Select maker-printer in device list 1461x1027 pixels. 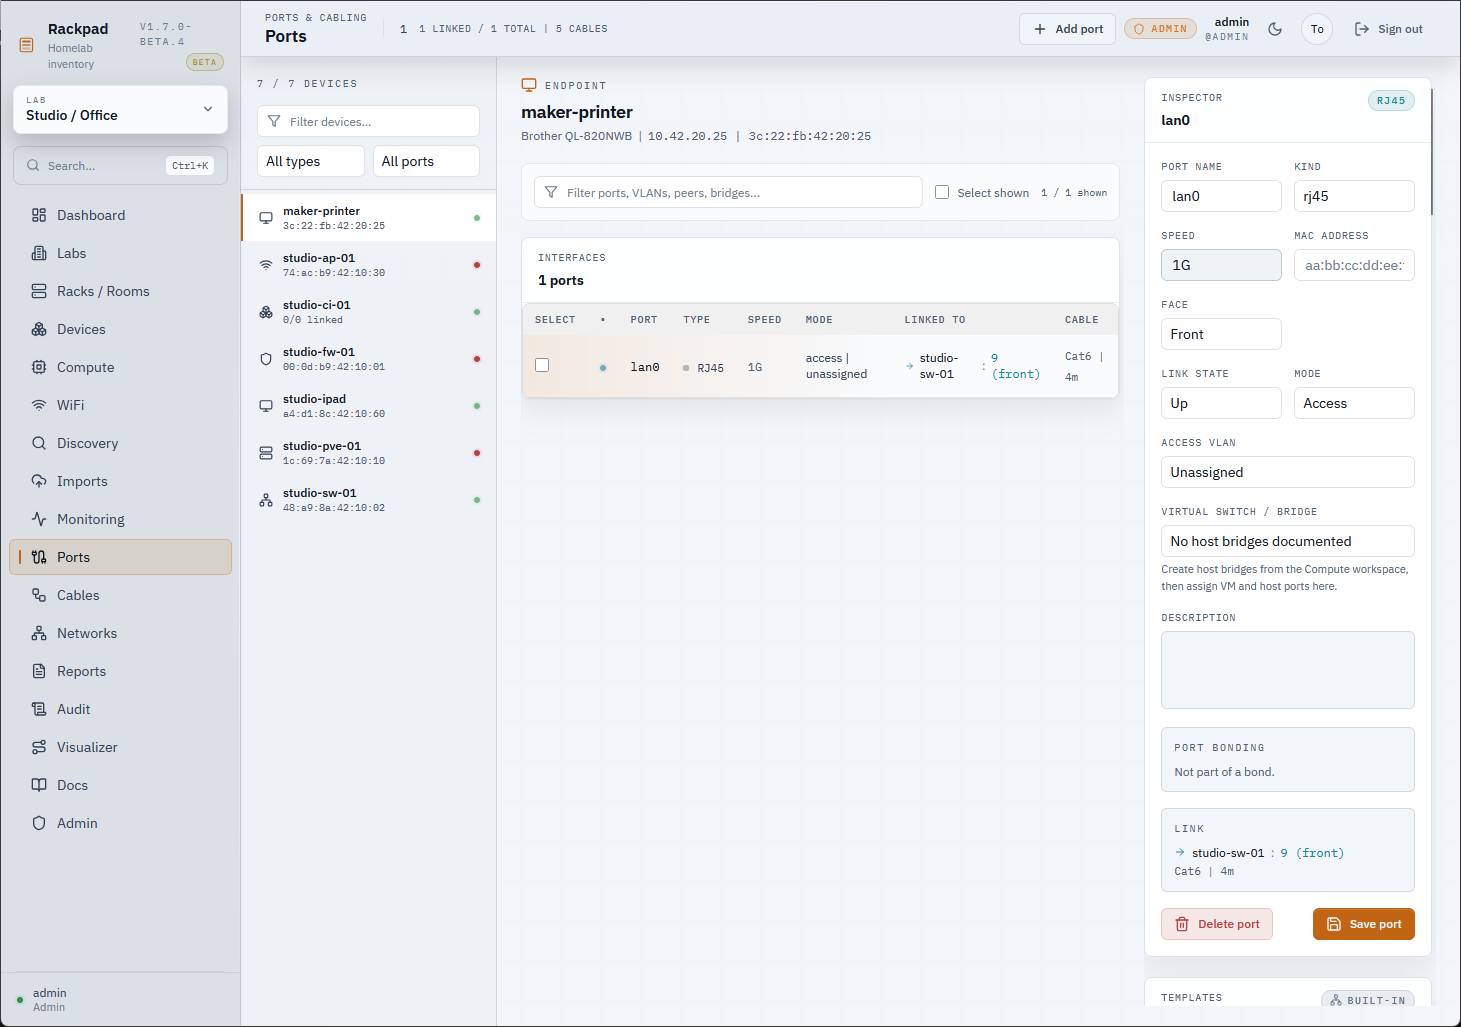click(x=369, y=217)
